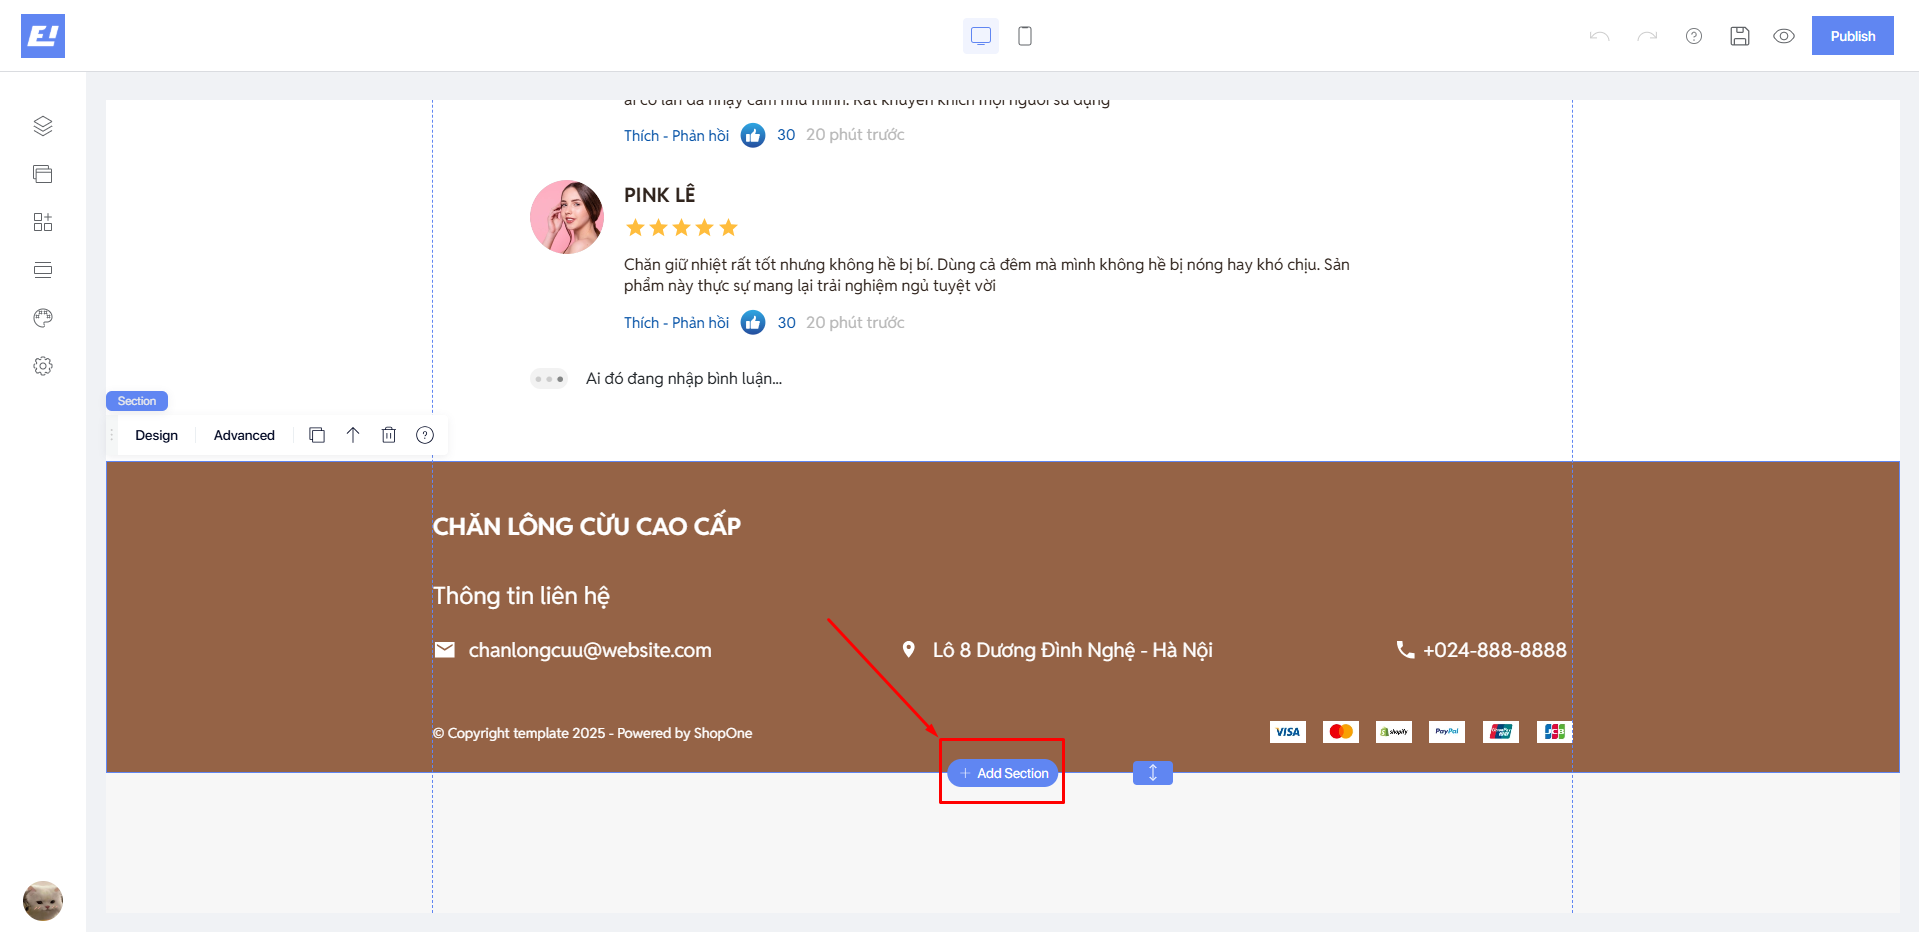Move the selected section up
1919x932 pixels.
[x=353, y=435]
